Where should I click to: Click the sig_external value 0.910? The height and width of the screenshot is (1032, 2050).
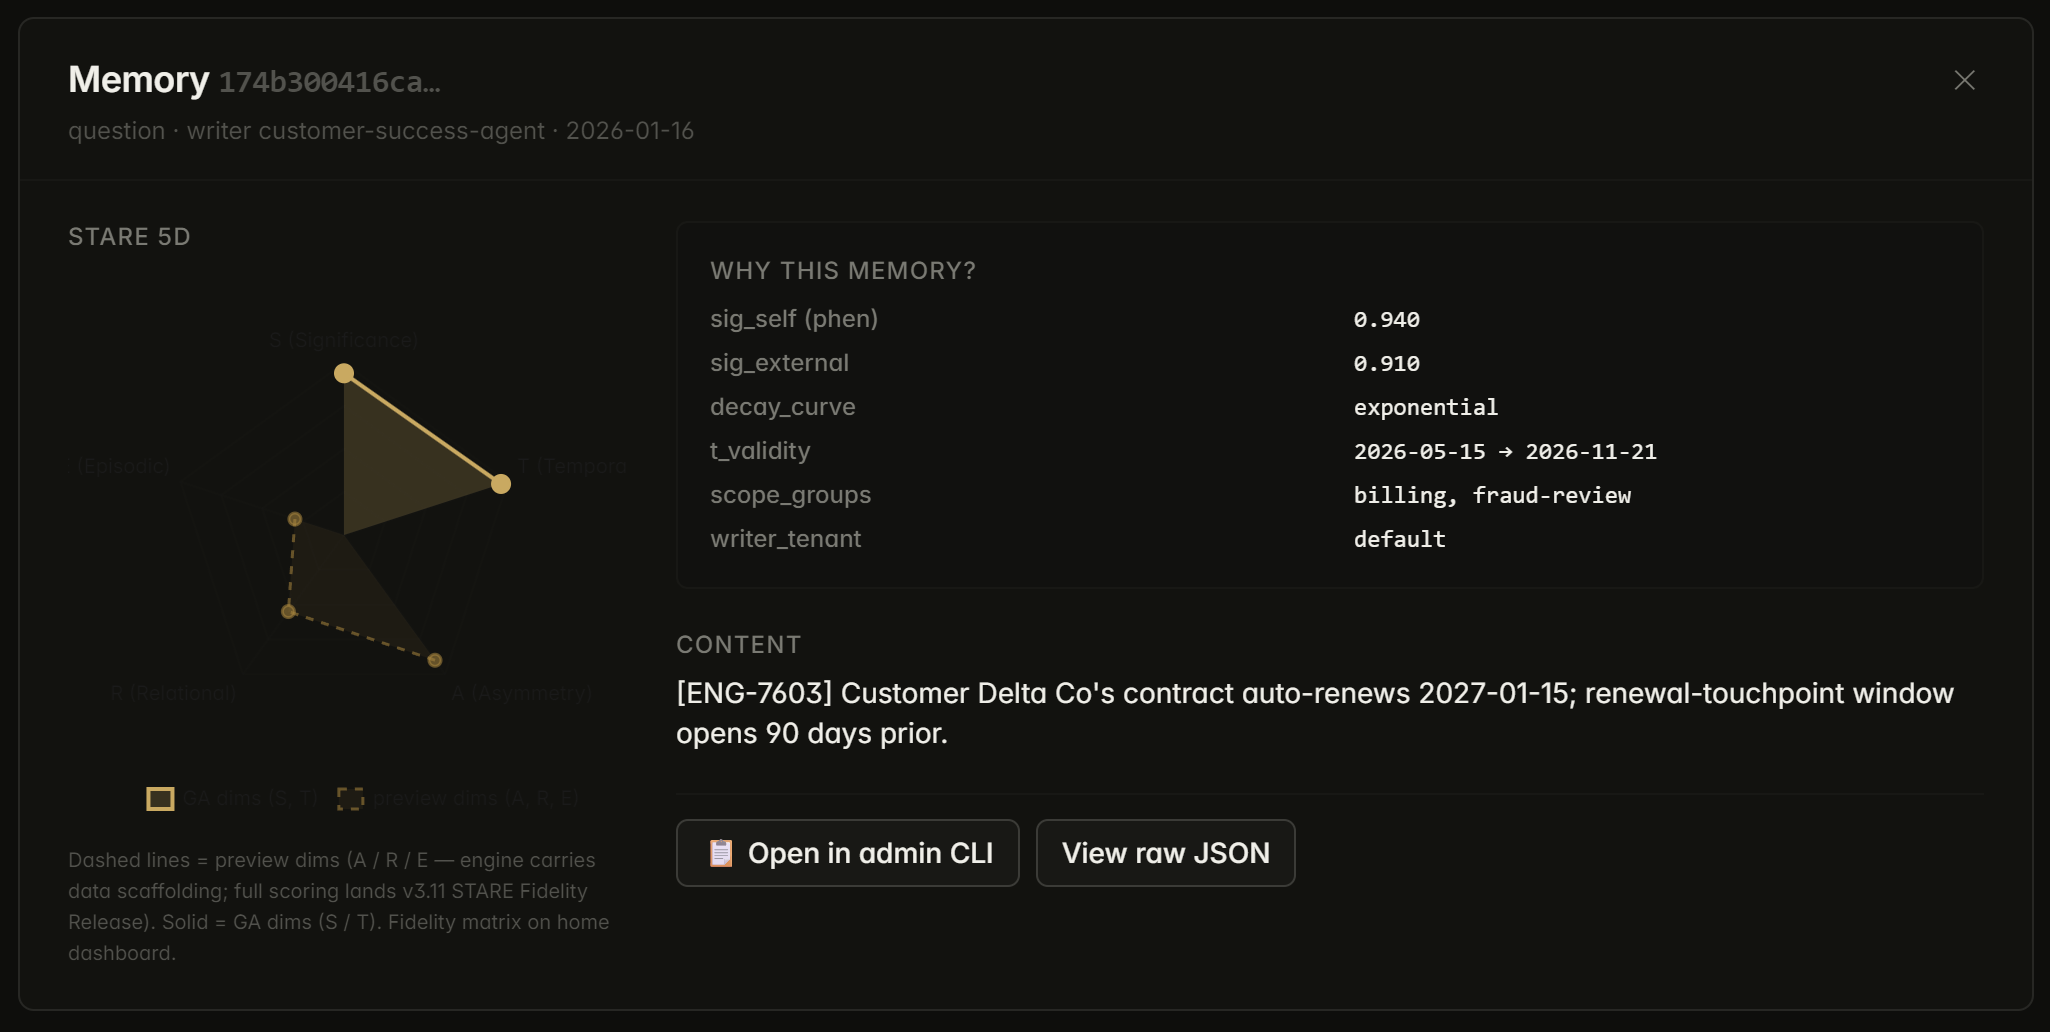pyautogui.click(x=1386, y=364)
